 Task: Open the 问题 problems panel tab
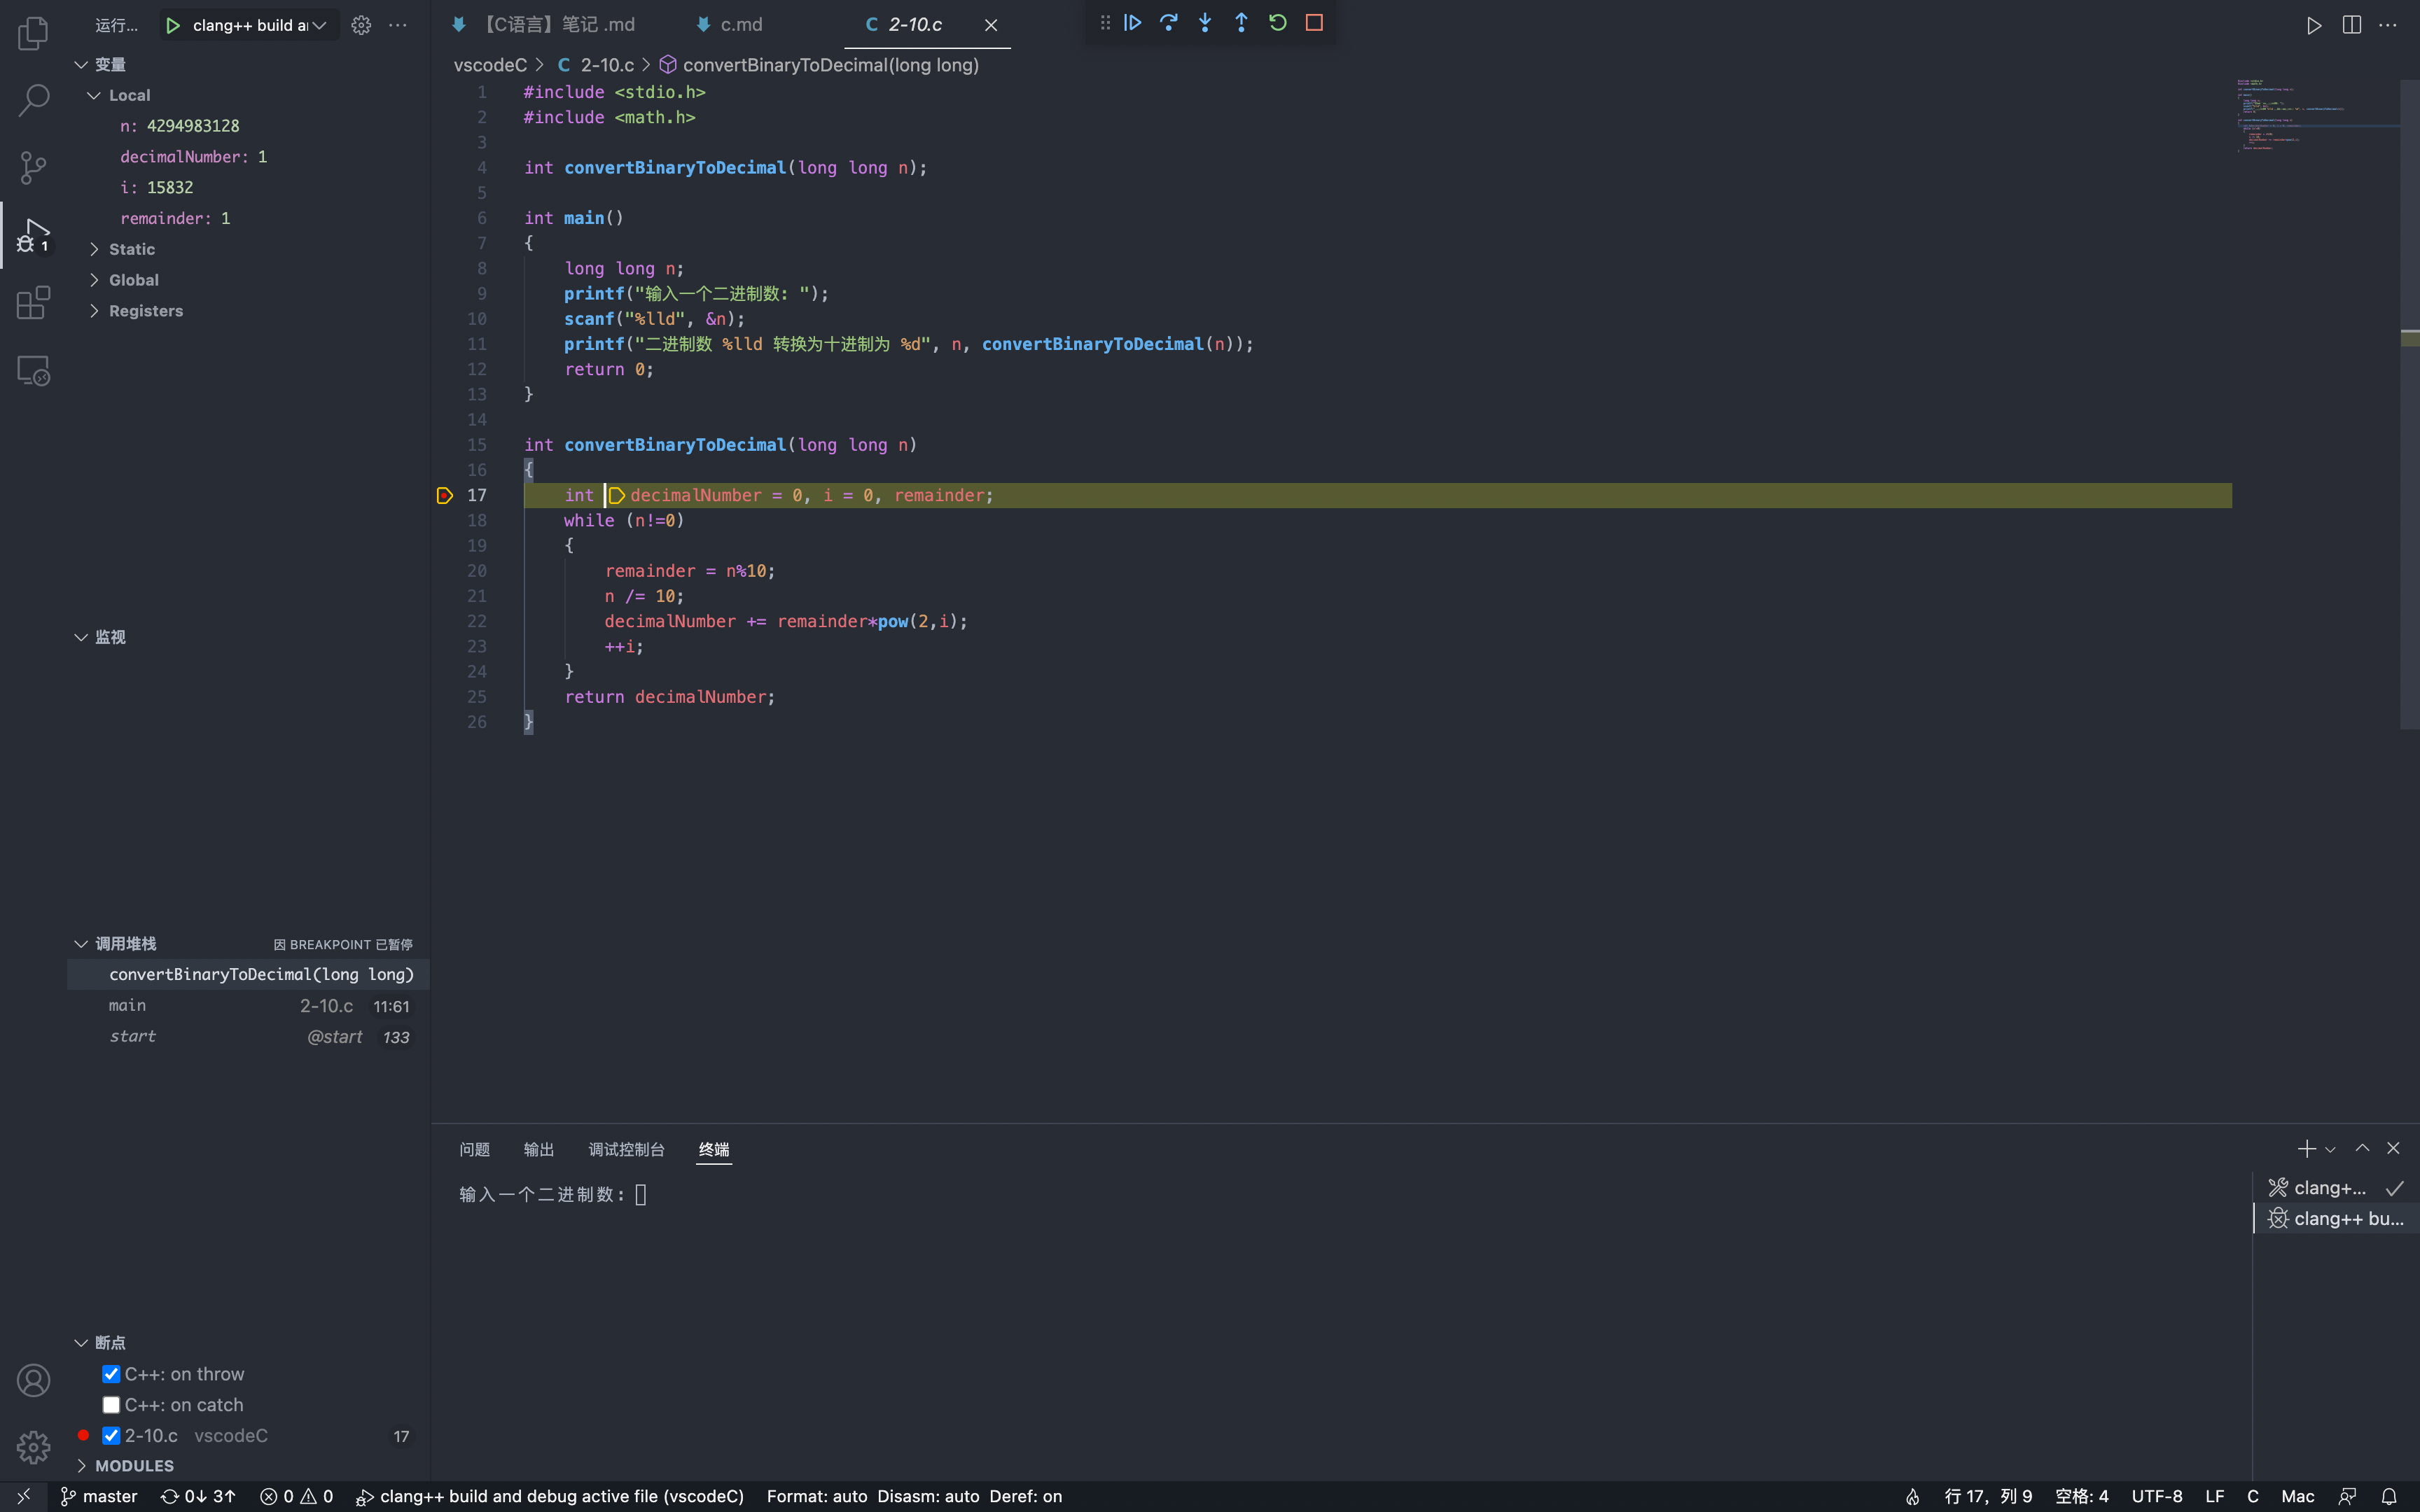(x=474, y=1150)
